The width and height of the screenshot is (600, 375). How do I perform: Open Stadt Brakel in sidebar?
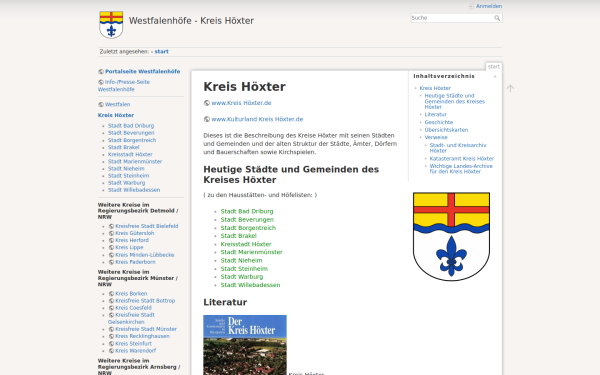tap(124, 147)
